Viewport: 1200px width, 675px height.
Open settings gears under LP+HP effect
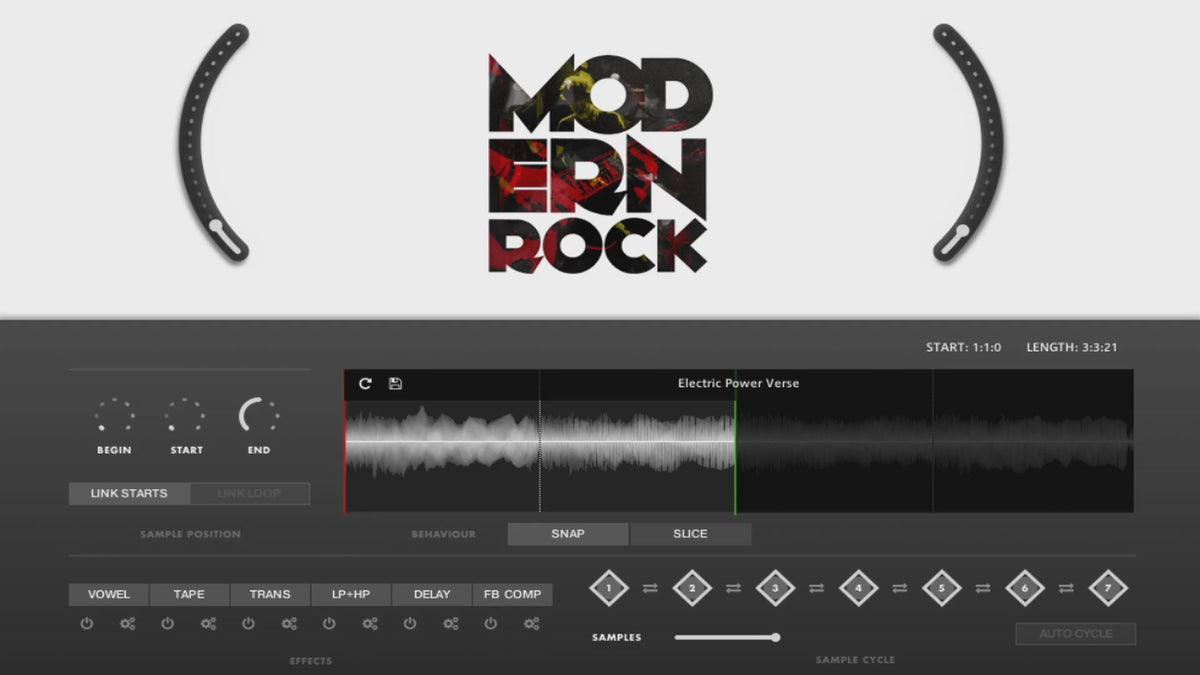[x=370, y=624]
